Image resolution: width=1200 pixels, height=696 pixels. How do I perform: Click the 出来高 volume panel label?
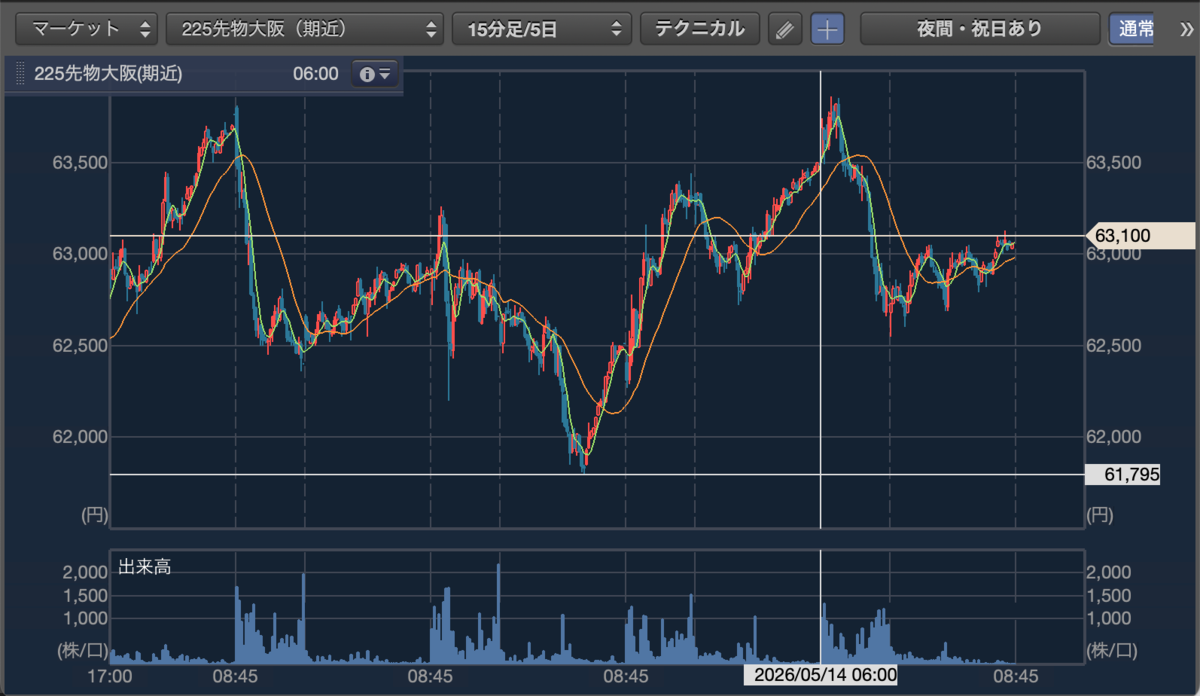(x=145, y=567)
